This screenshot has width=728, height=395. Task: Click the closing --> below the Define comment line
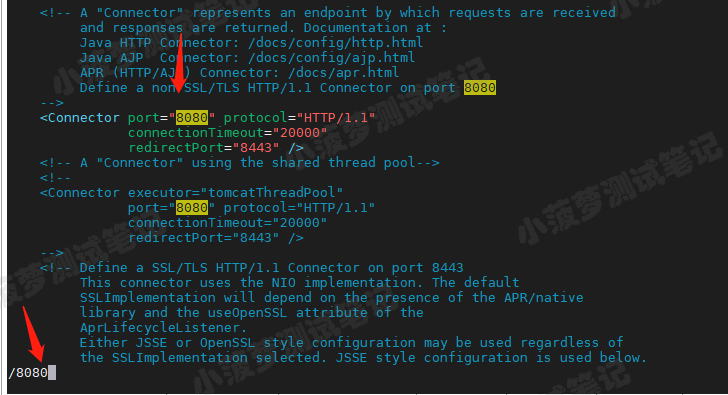(x=52, y=103)
